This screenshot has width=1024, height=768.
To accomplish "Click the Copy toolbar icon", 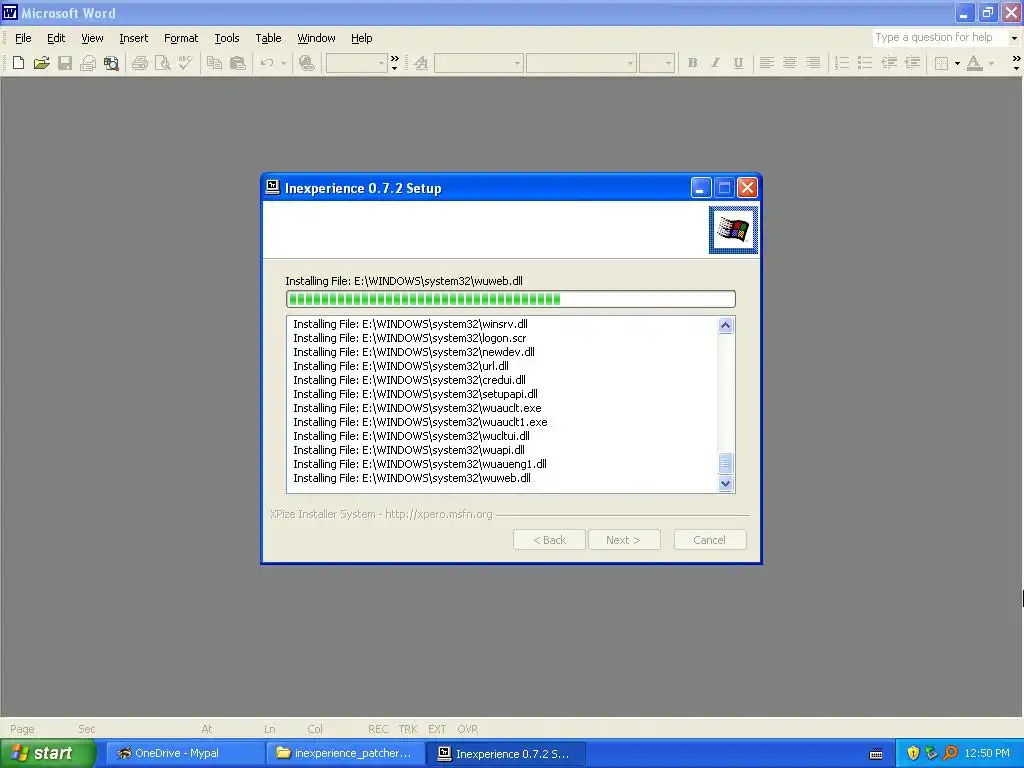I will click(x=214, y=63).
